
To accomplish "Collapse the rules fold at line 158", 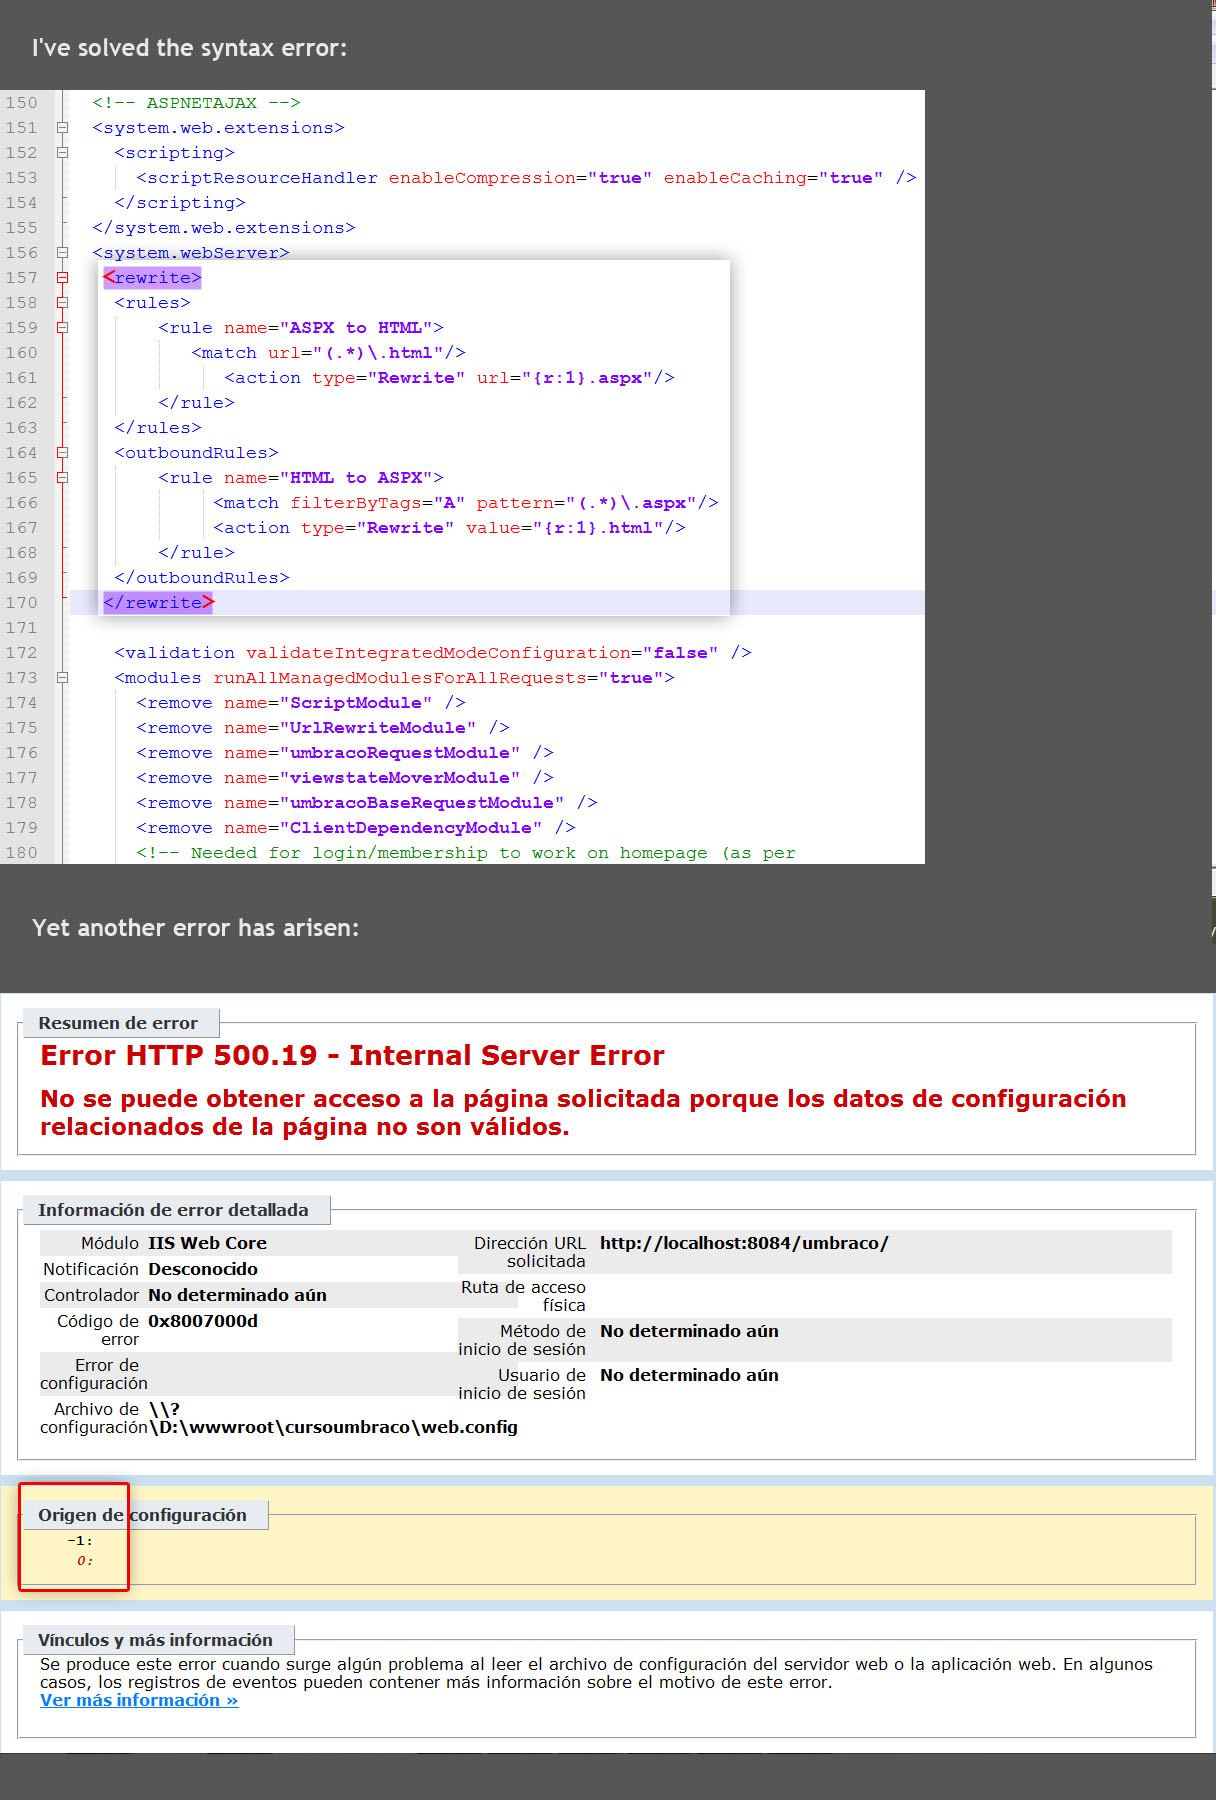I will (x=62, y=303).
